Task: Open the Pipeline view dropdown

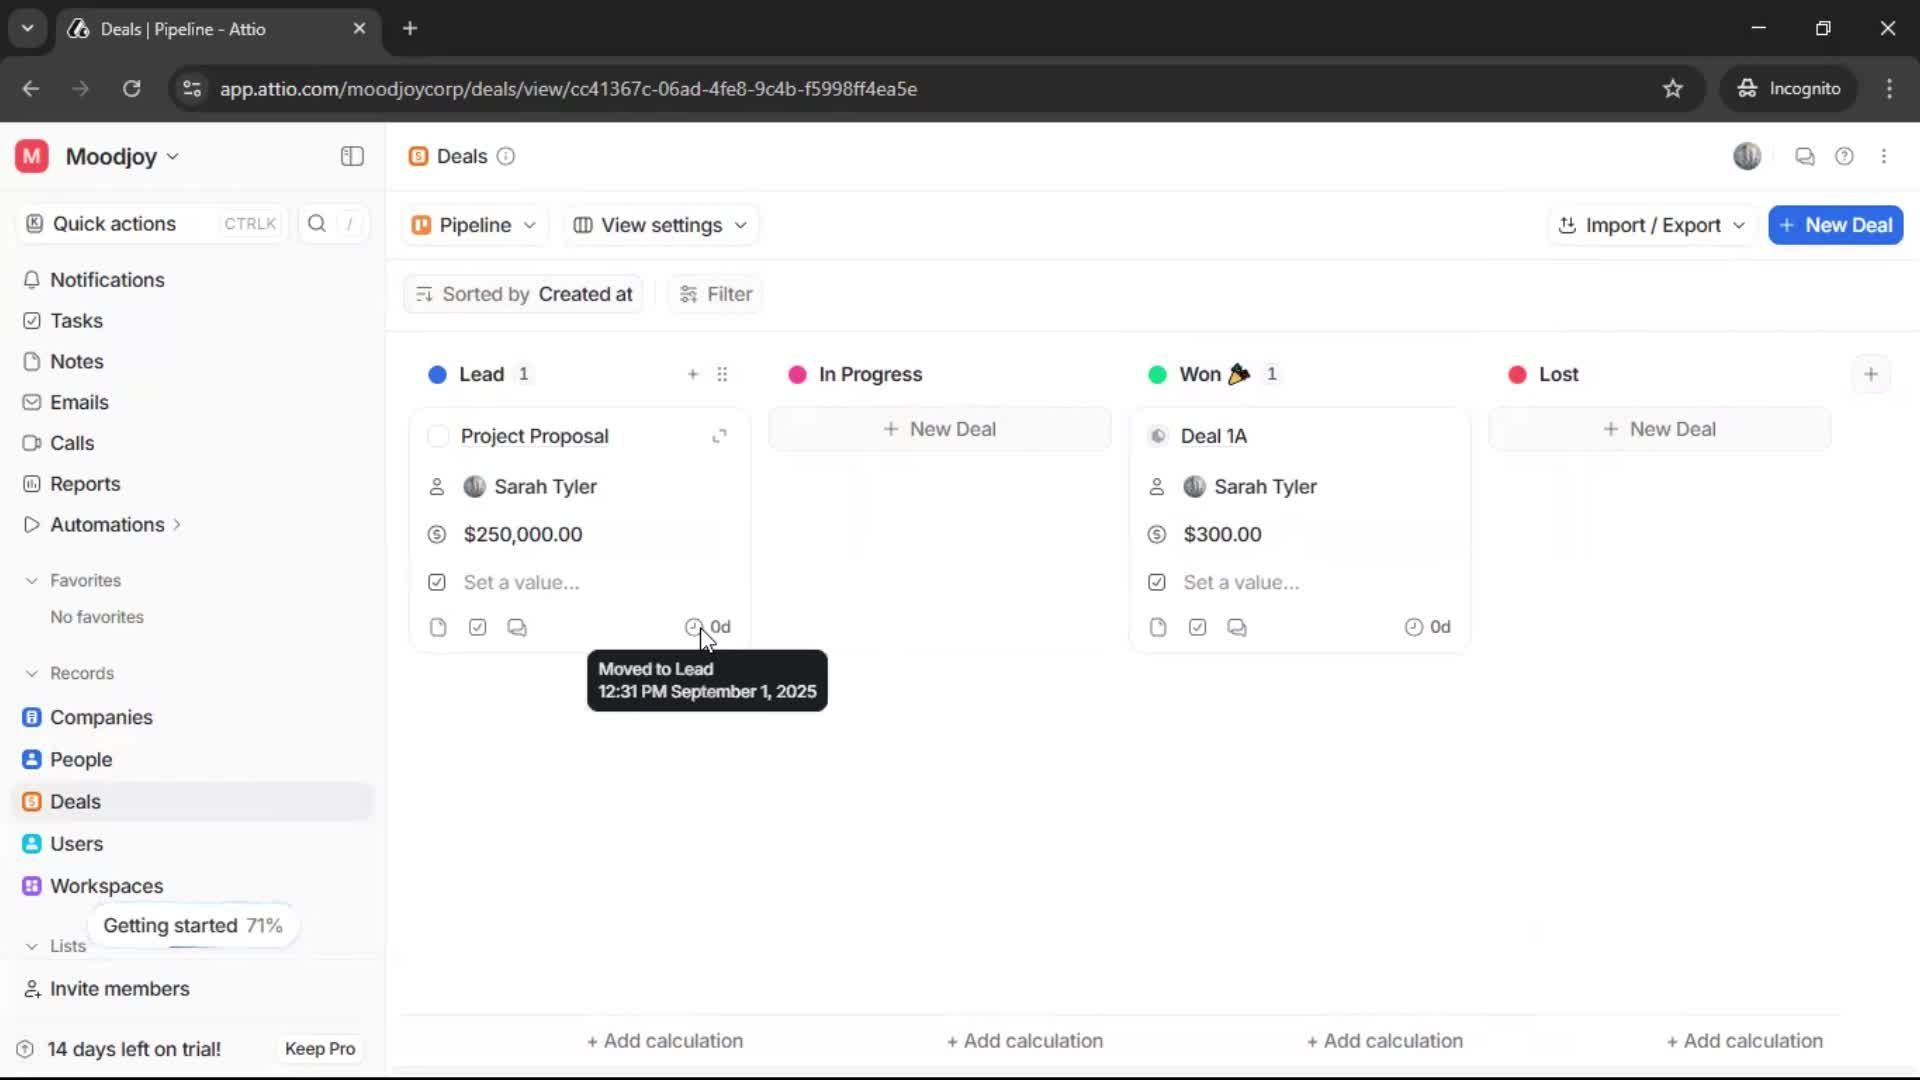Action: pos(474,225)
